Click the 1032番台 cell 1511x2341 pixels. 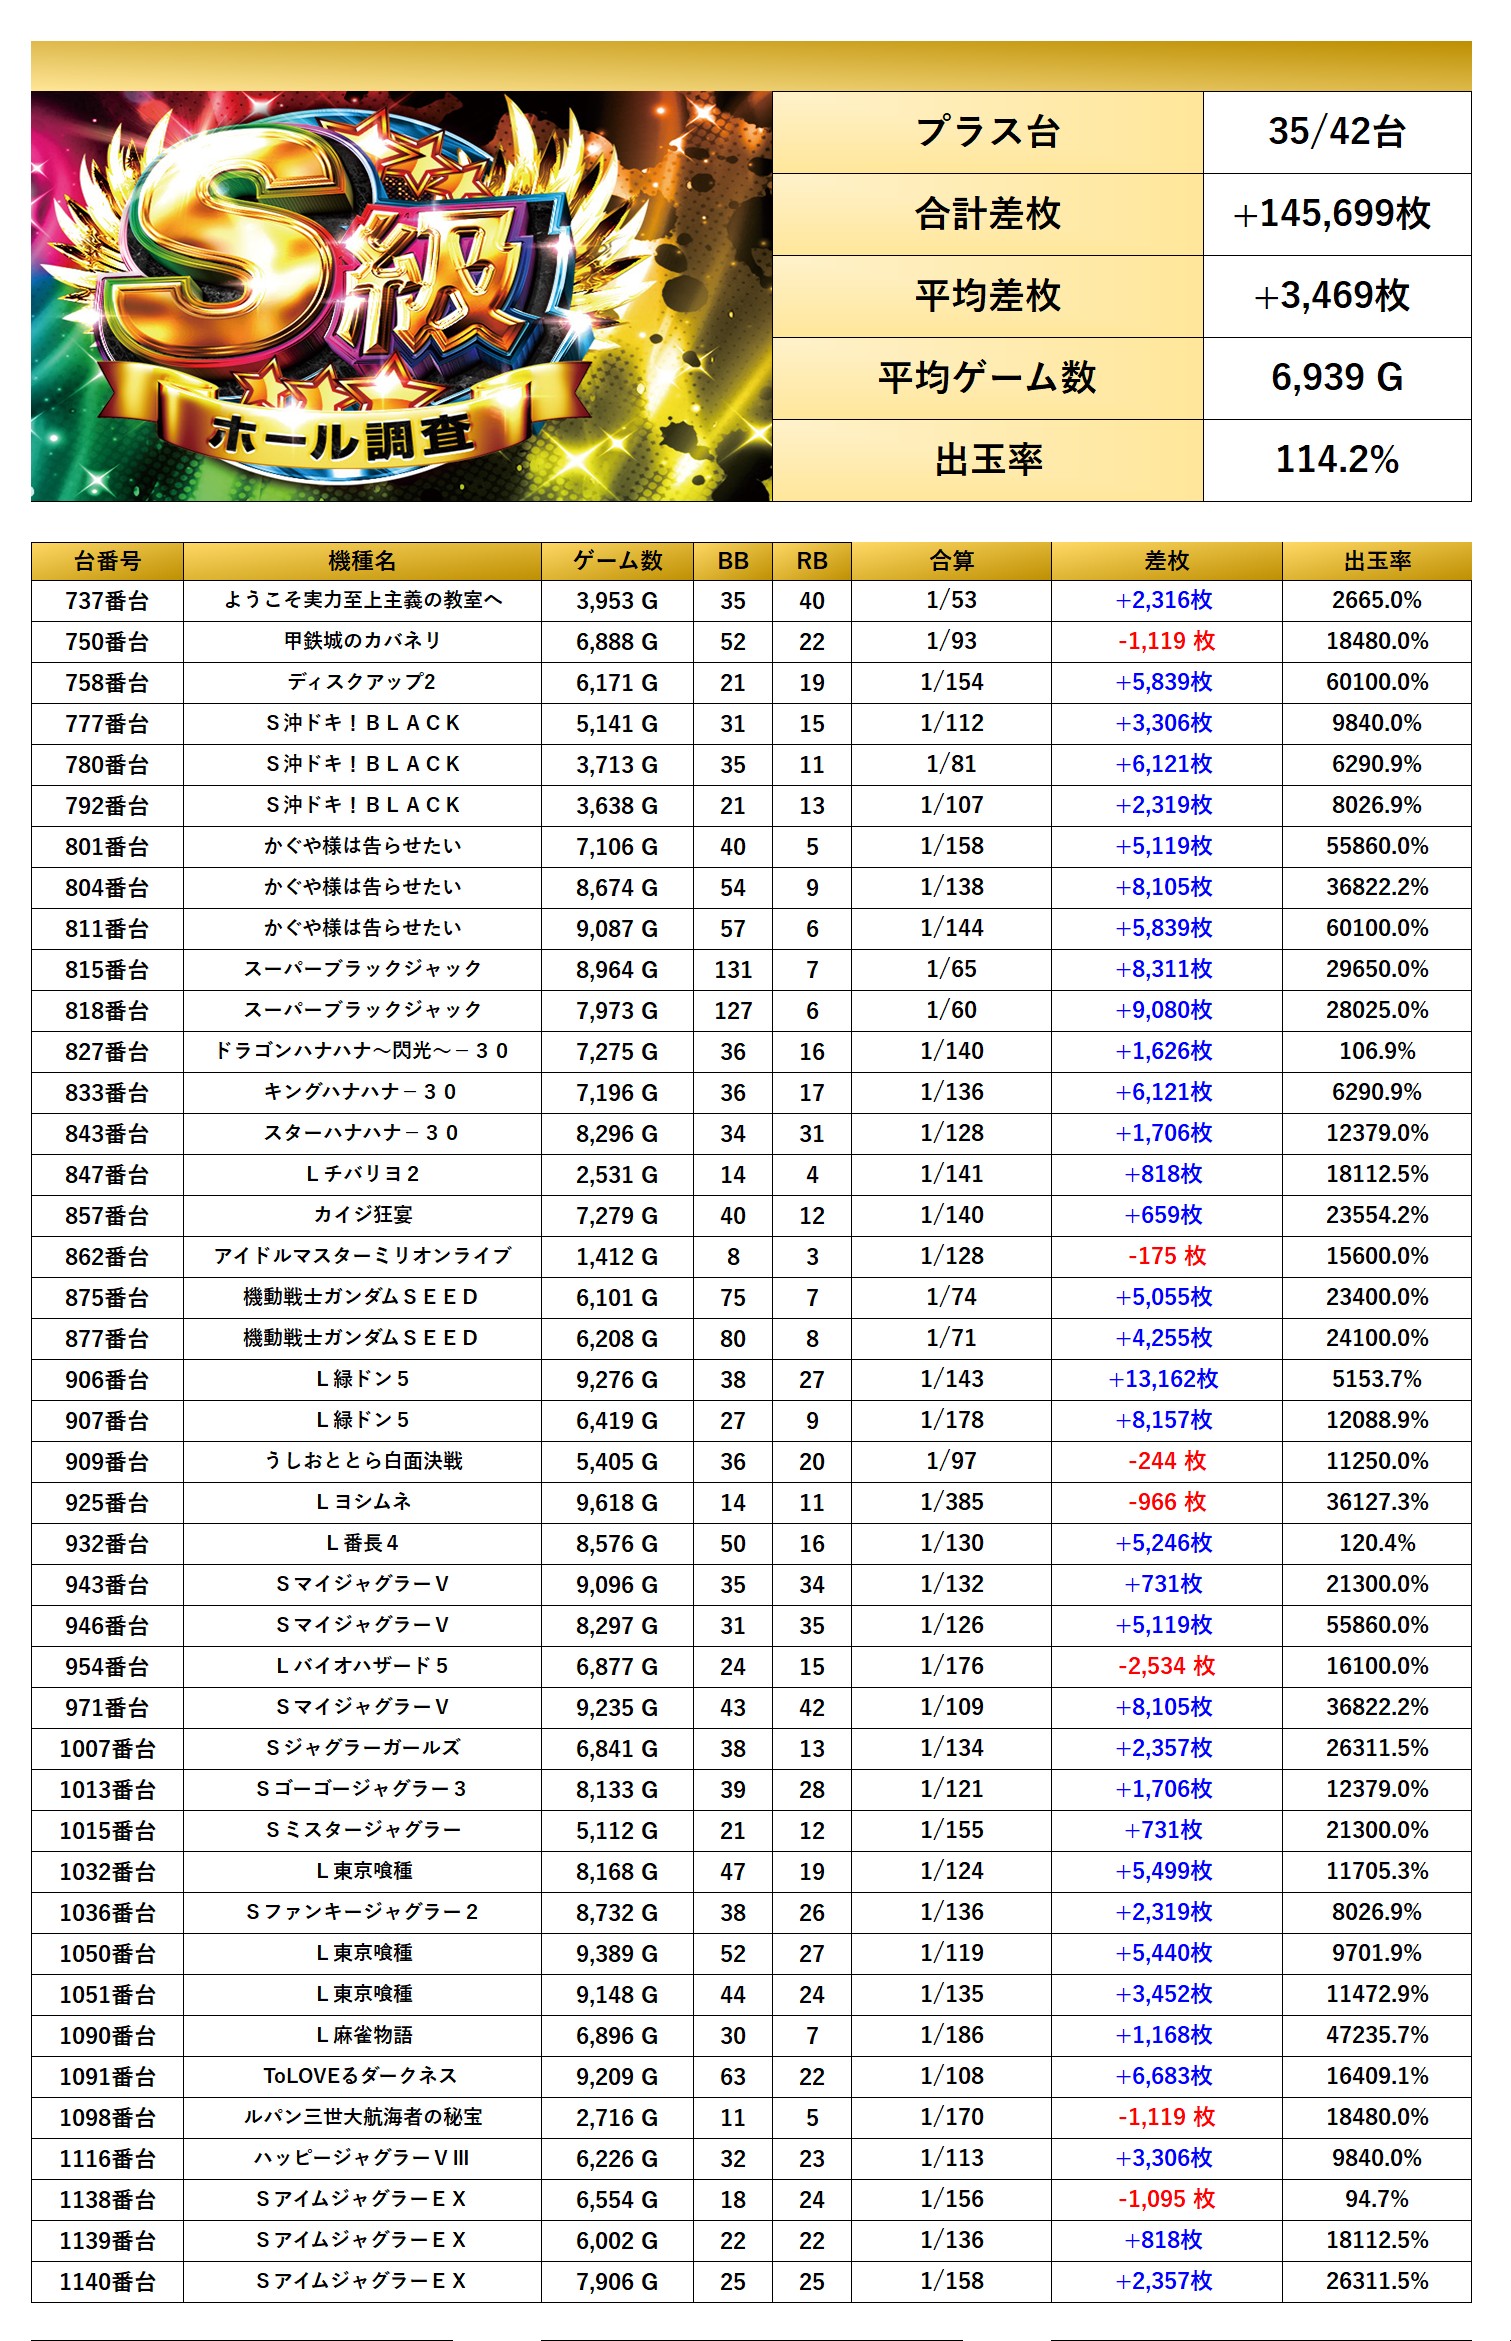pos(107,1872)
